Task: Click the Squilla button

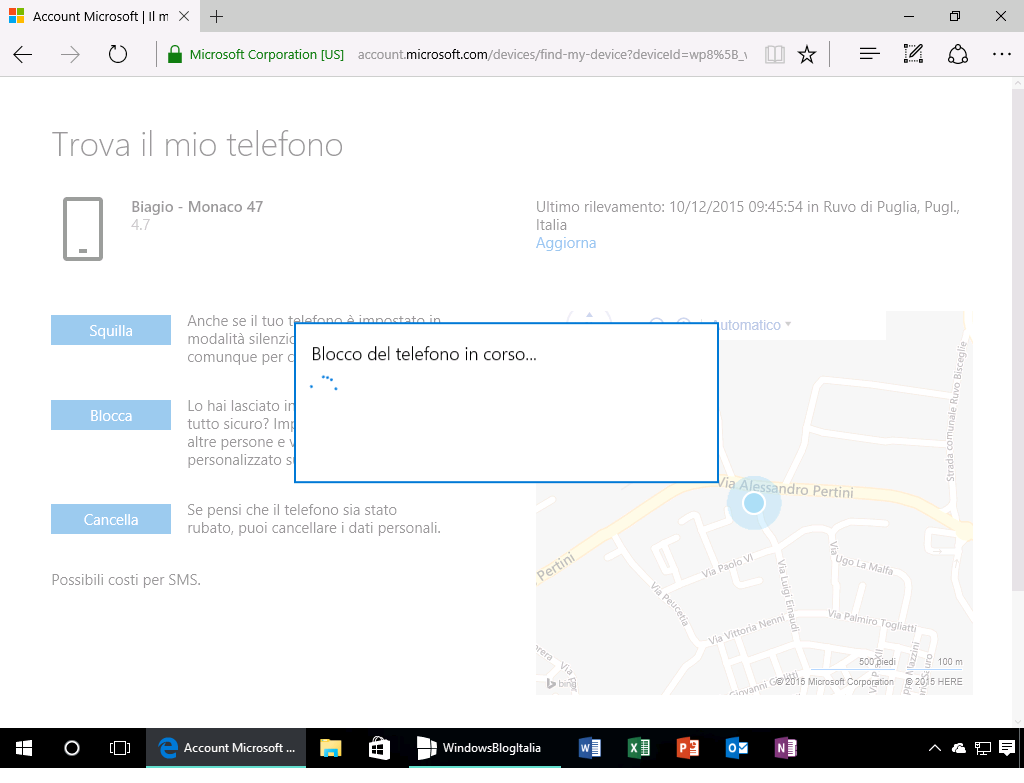Action: click(x=111, y=330)
